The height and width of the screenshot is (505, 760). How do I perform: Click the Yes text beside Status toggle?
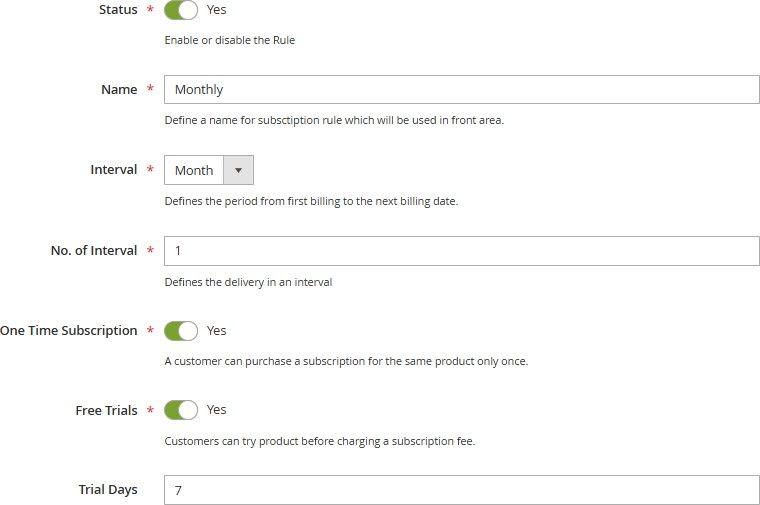pyautogui.click(x=216, y=10)
